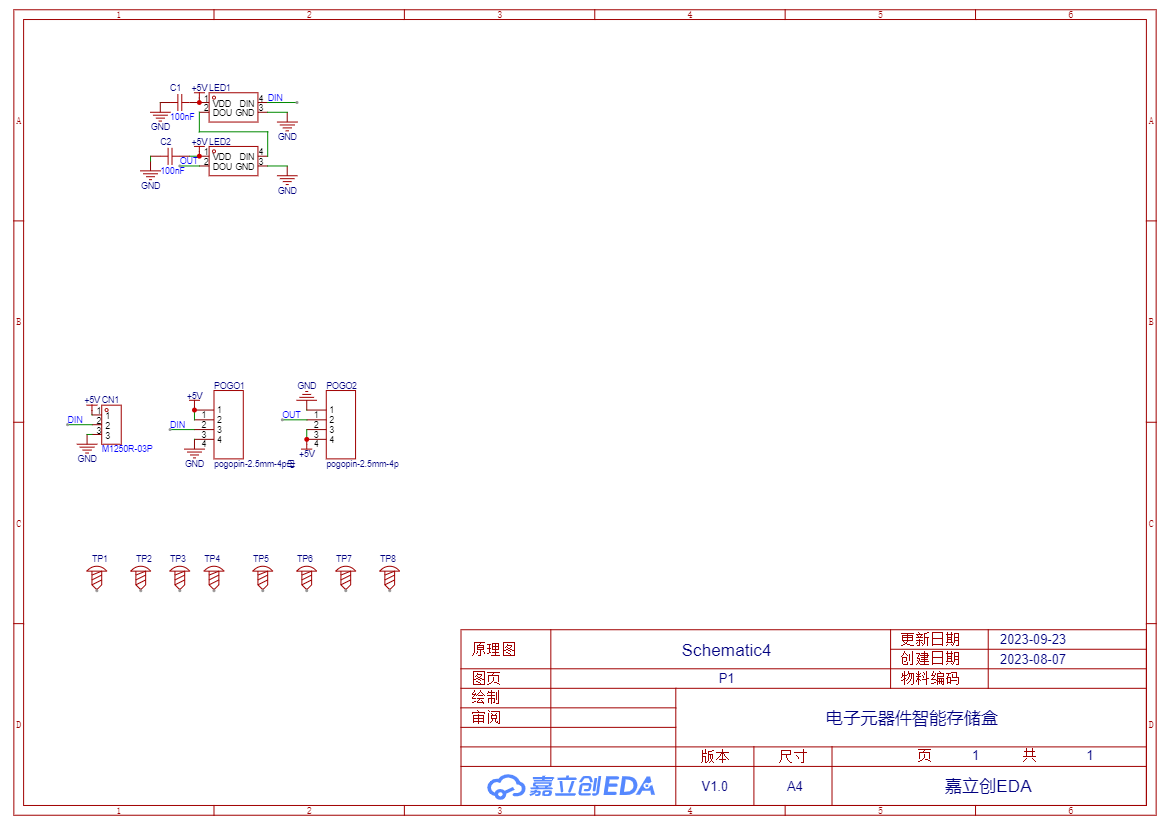This screenshot has width=1170, height=825.
Task: Click the POGO1 connector body
Action: (229, 424)
